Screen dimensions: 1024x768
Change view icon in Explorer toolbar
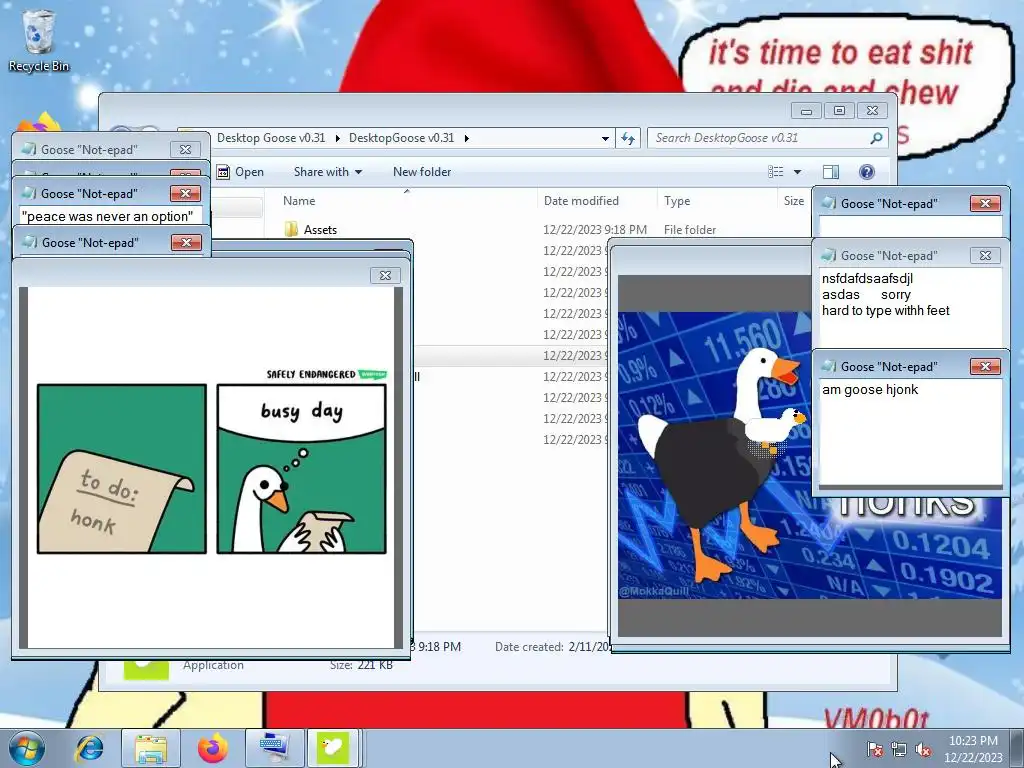(x=775, y=172)
